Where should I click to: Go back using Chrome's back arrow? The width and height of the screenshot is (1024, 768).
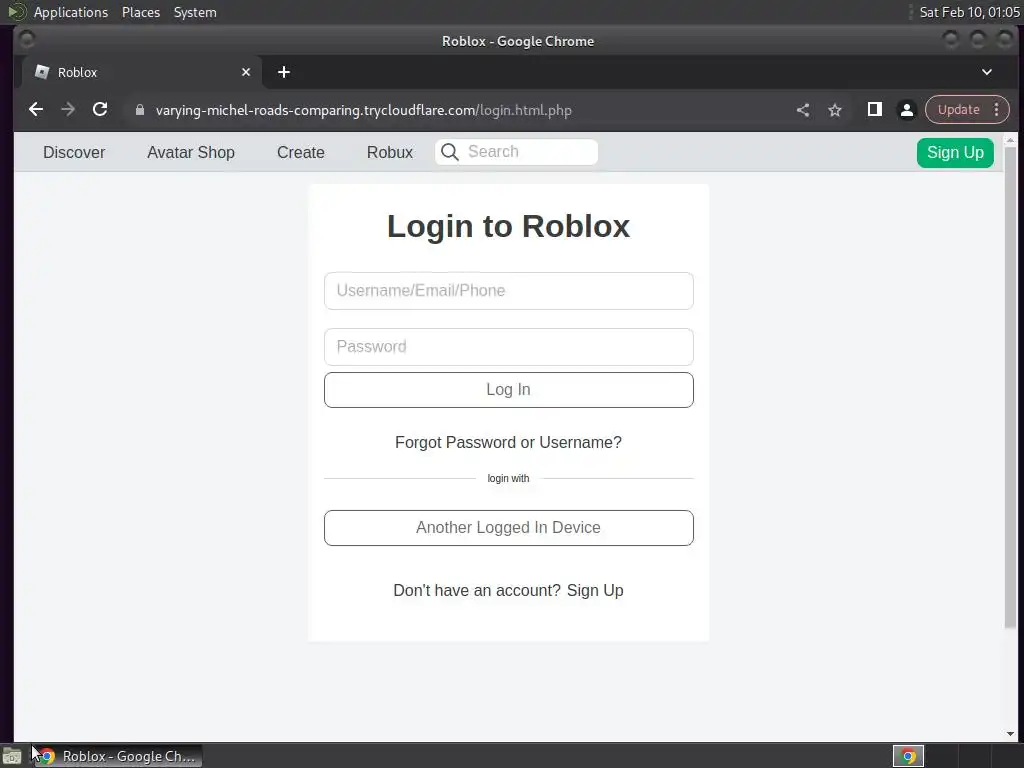pyautogui.click(x=36, y=110)
